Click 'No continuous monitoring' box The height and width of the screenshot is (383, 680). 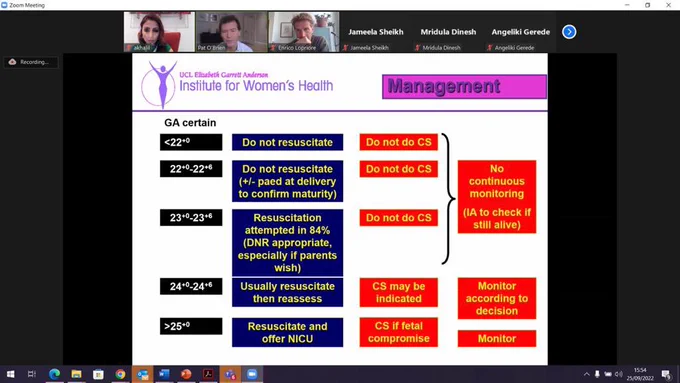(x=497, y=196)
